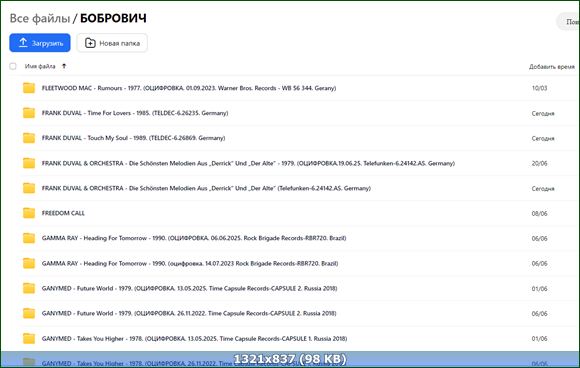
Task: Open folder icon of FRANK DUVAL Touch My Soul
Action: click(x=29, y=138)
